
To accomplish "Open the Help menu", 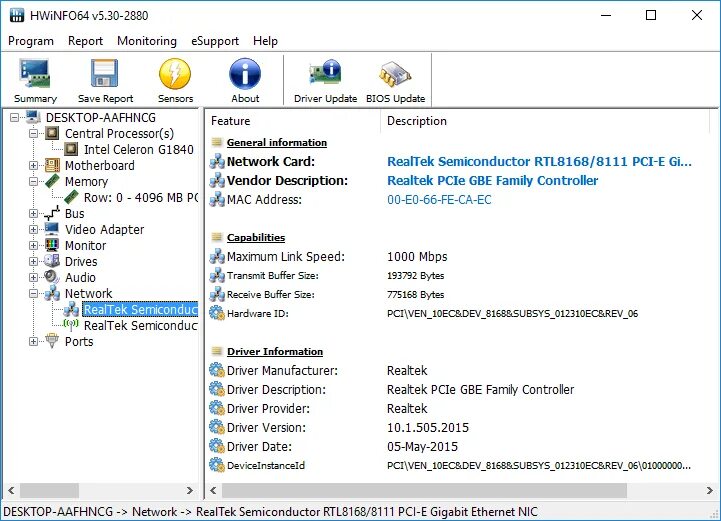I will tap(265, 41).
